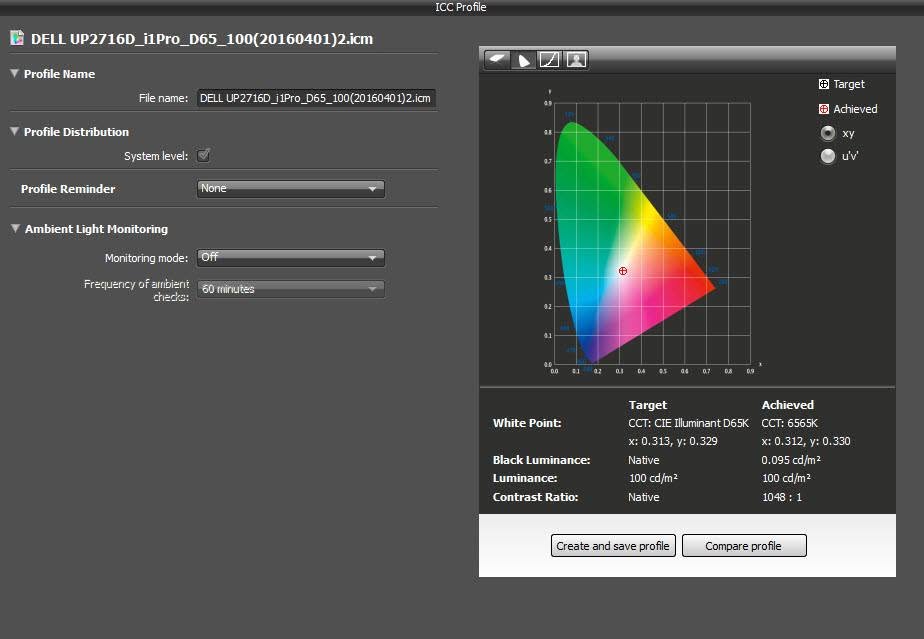
Task: Click the target luminance 100 cd/m² value
Action: pyautogui.click(x=654, y=478)
